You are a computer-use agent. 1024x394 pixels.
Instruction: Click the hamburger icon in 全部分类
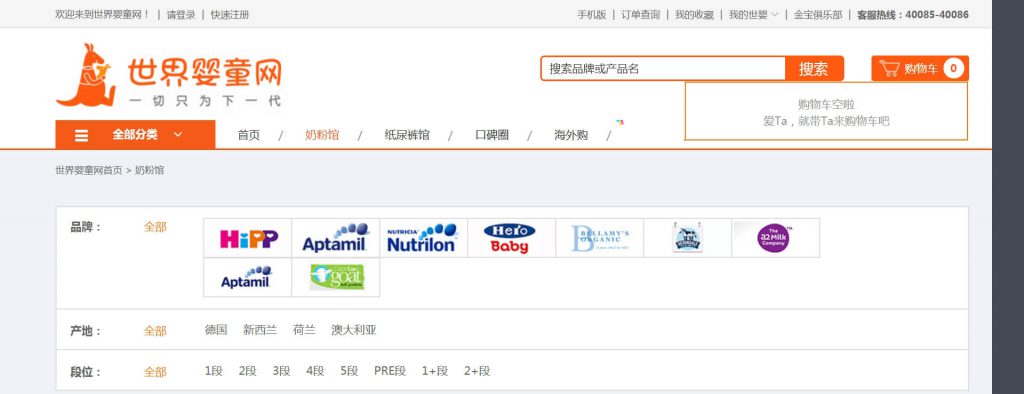82,135
